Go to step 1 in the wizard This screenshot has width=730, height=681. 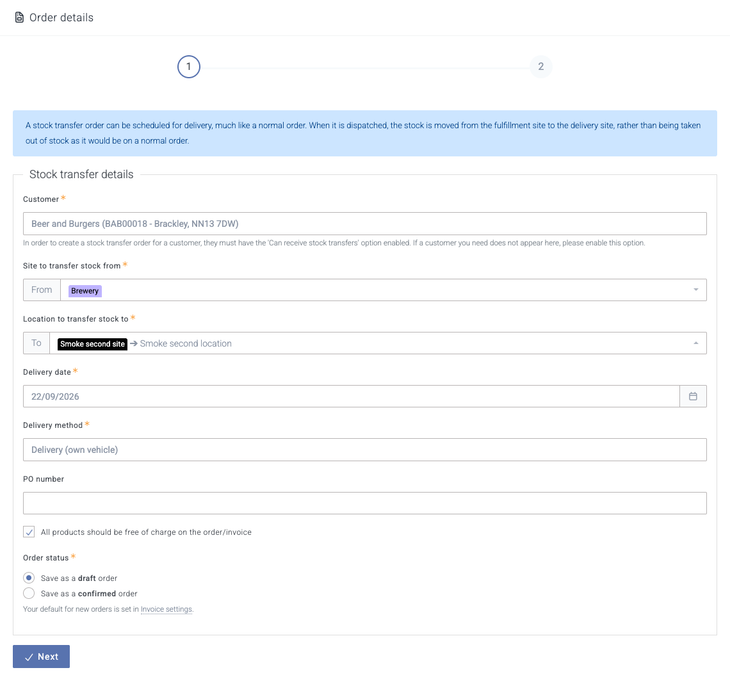[189, 67]
